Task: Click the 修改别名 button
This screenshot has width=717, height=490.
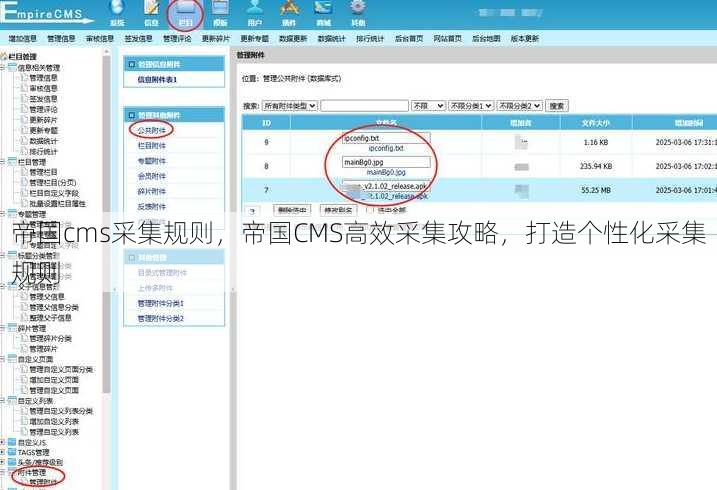Action: (x=338, y=210)
